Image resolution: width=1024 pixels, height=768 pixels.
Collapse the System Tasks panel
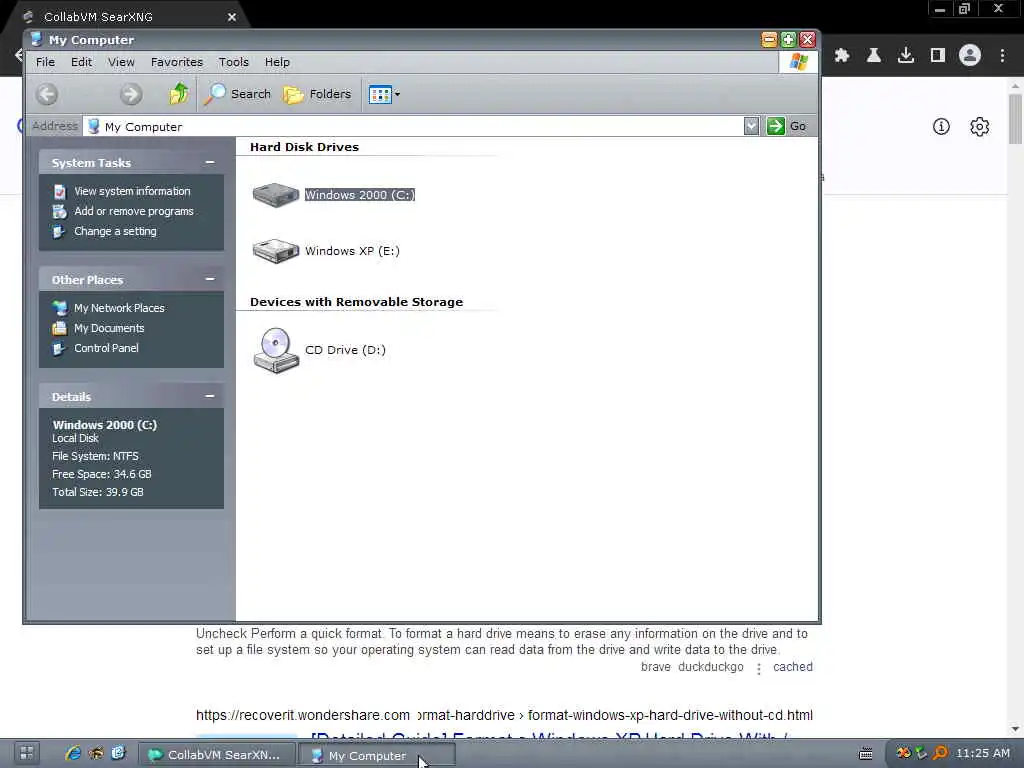click(x=210, y=162)
